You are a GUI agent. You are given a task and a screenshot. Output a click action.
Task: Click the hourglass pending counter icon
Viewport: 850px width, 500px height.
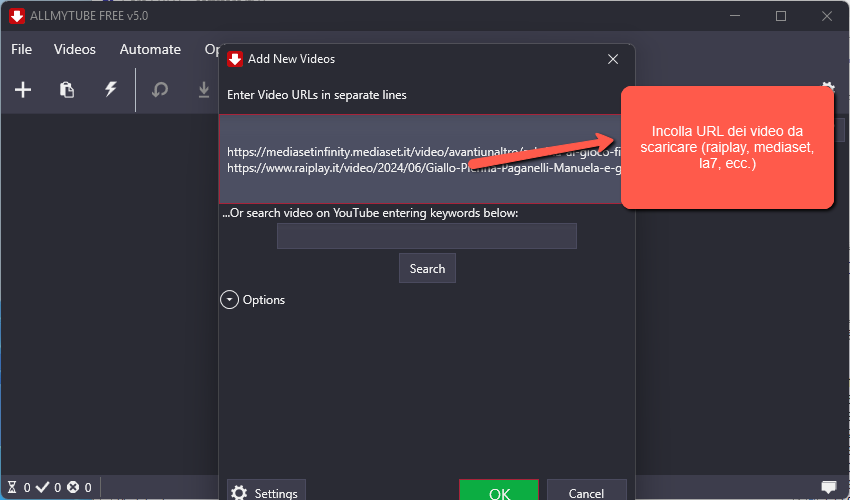click(12, 488)
